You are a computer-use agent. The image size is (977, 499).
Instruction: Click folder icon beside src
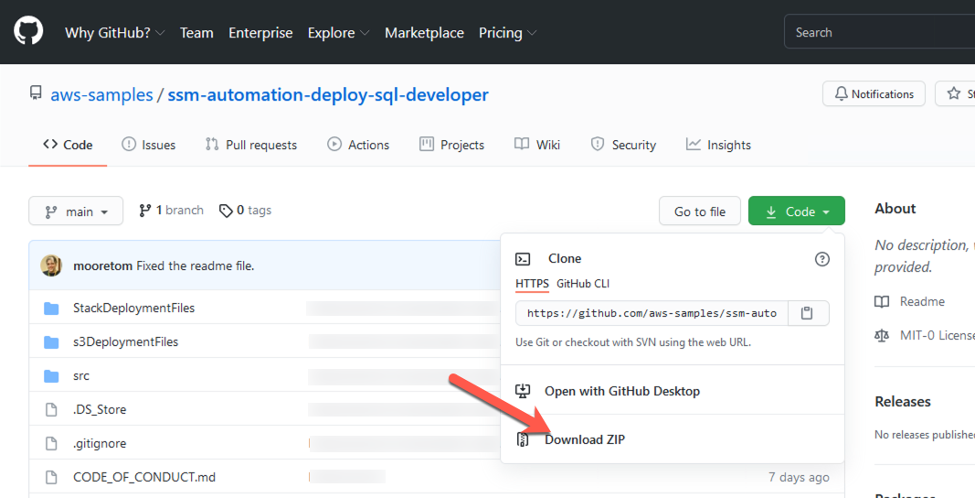point(52,376)
